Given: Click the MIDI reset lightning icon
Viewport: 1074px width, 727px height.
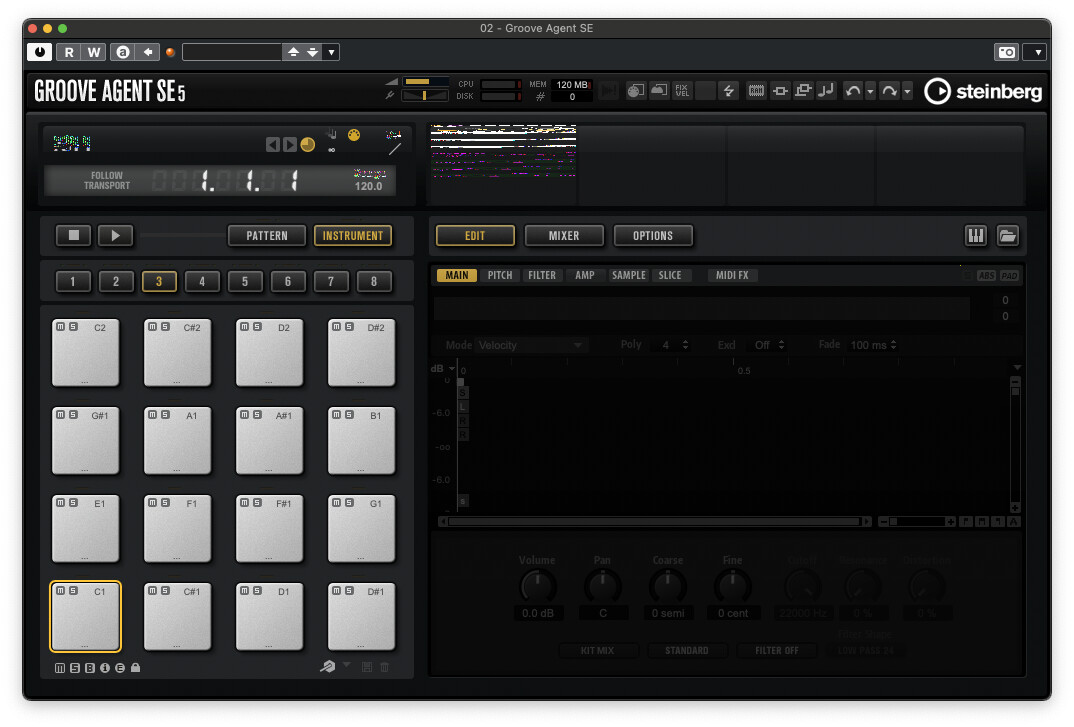Looking at the screenshot, I should [728, 90].
